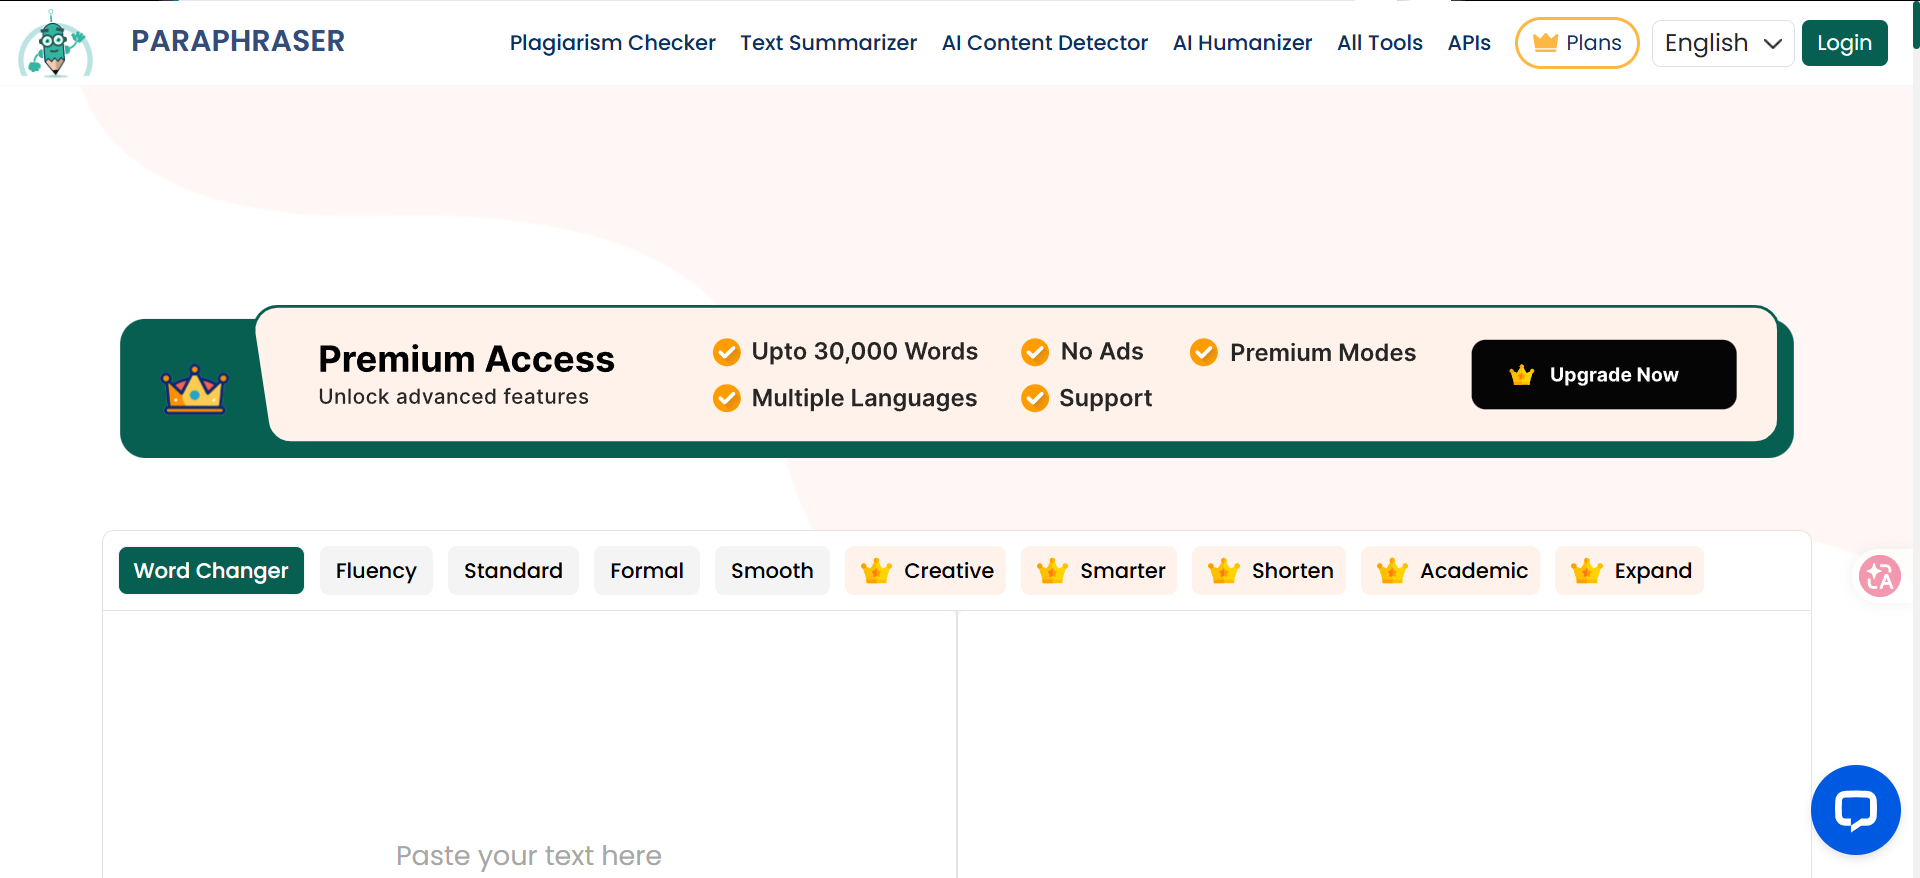Go to Text Summarizer page

point(829,43)
